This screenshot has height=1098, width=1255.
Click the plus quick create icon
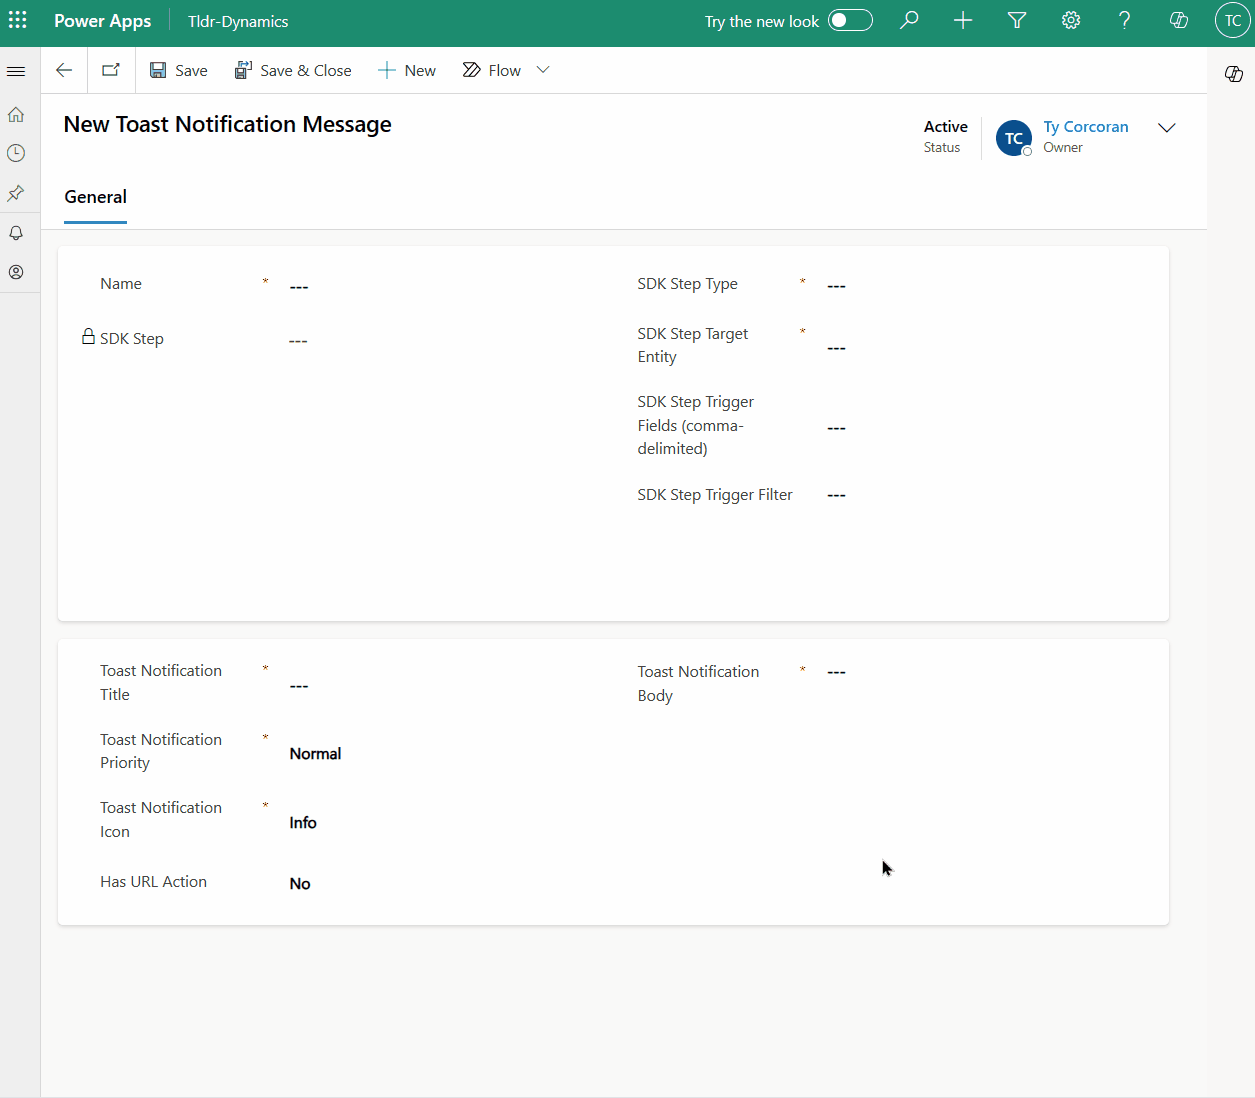[963, 21]
